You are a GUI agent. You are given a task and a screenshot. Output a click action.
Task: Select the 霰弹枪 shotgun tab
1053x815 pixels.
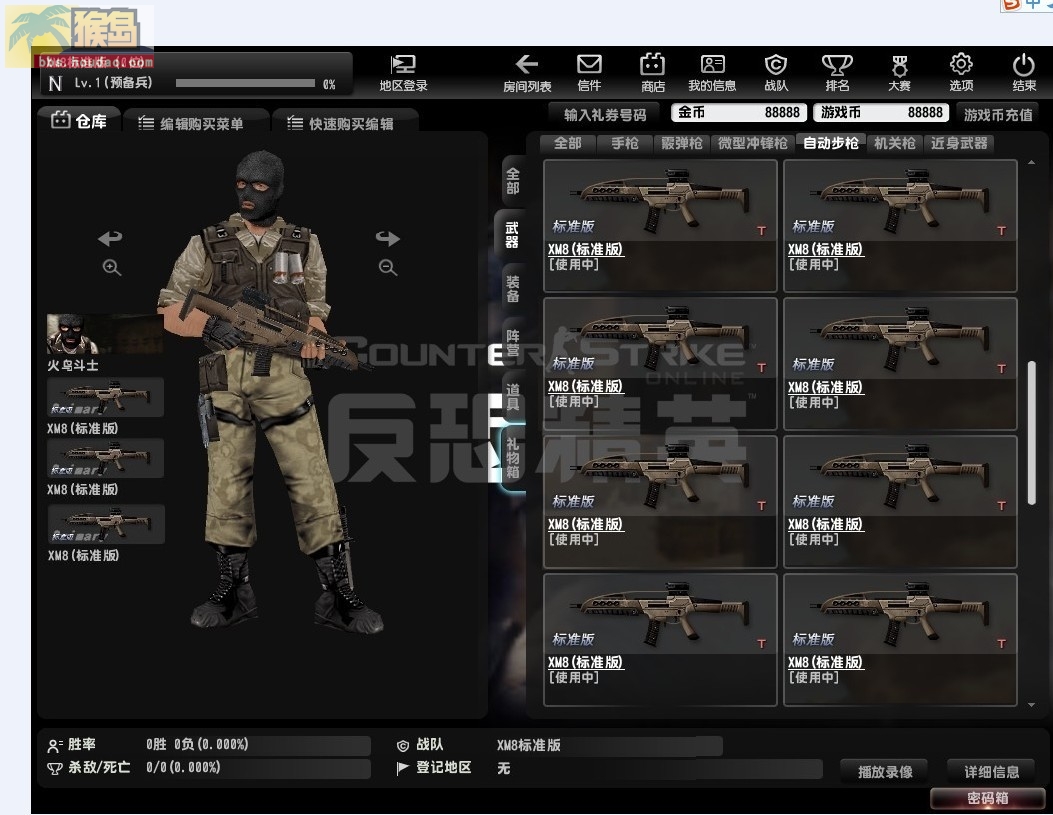click(682, 143)
